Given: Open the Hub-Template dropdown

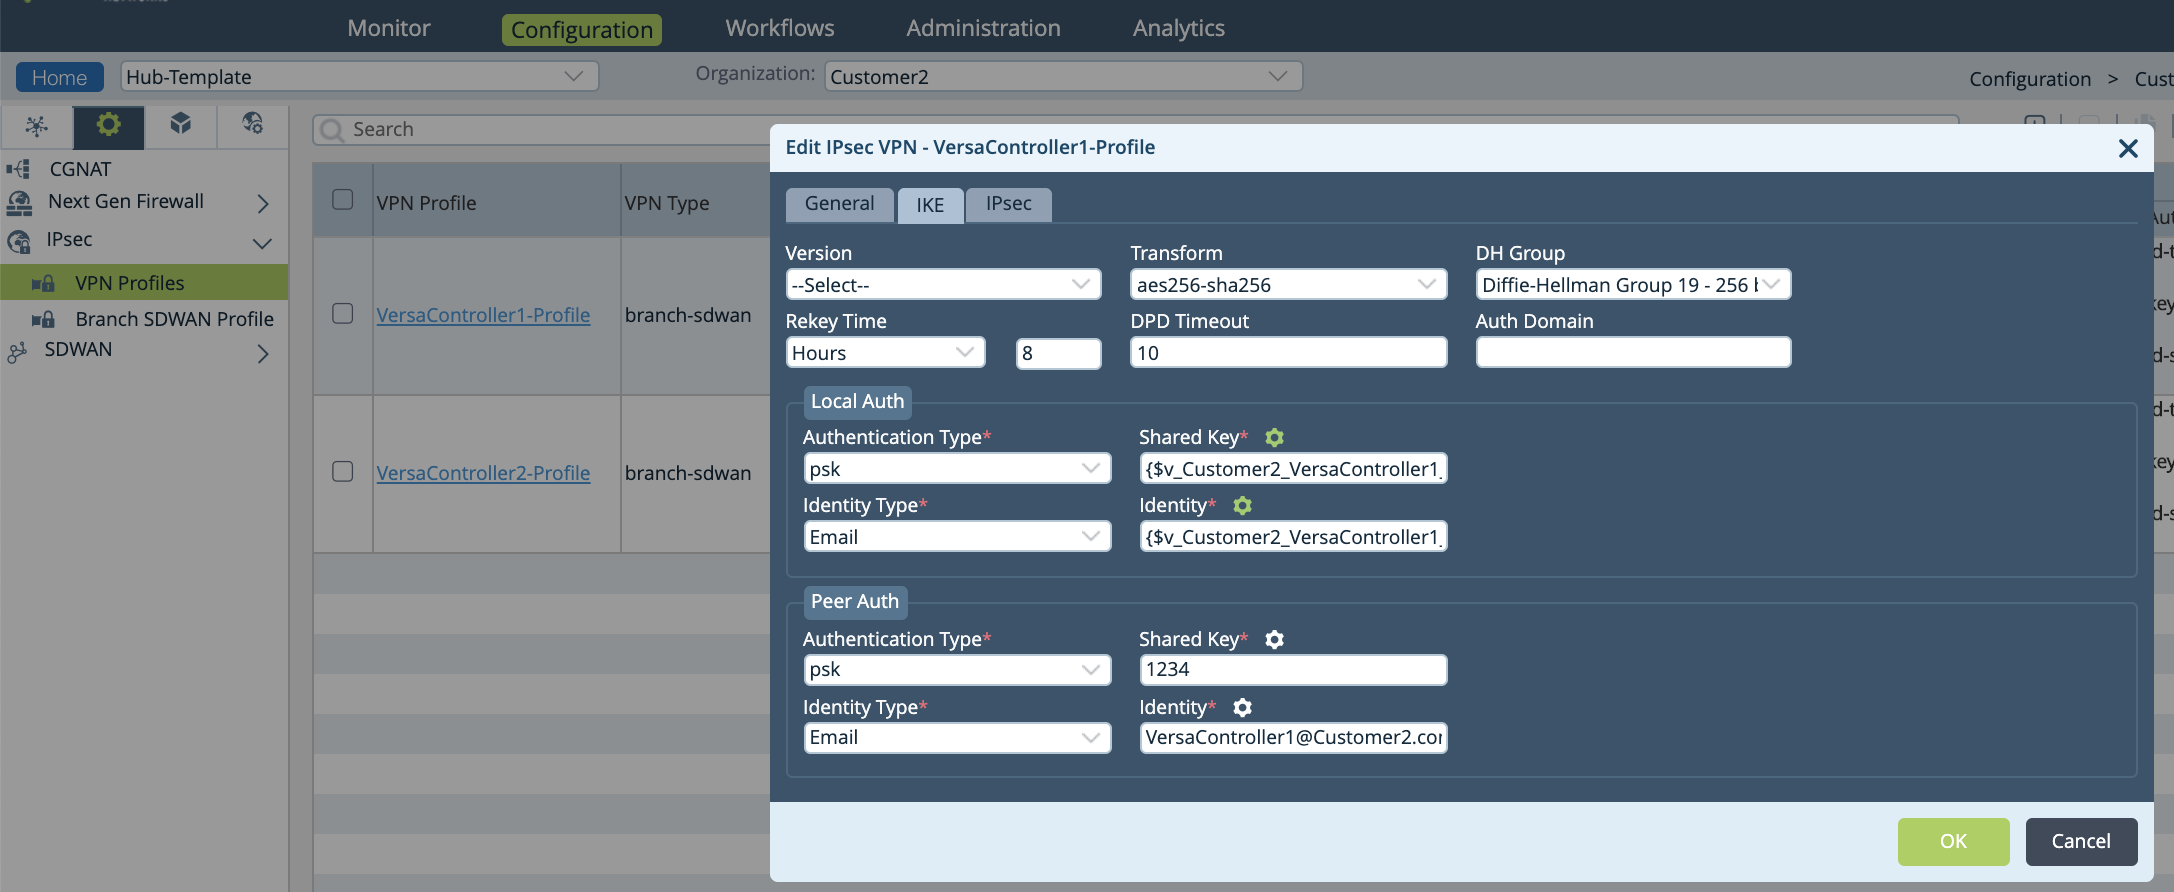Looking at the screenshot, I should (360, 76).
